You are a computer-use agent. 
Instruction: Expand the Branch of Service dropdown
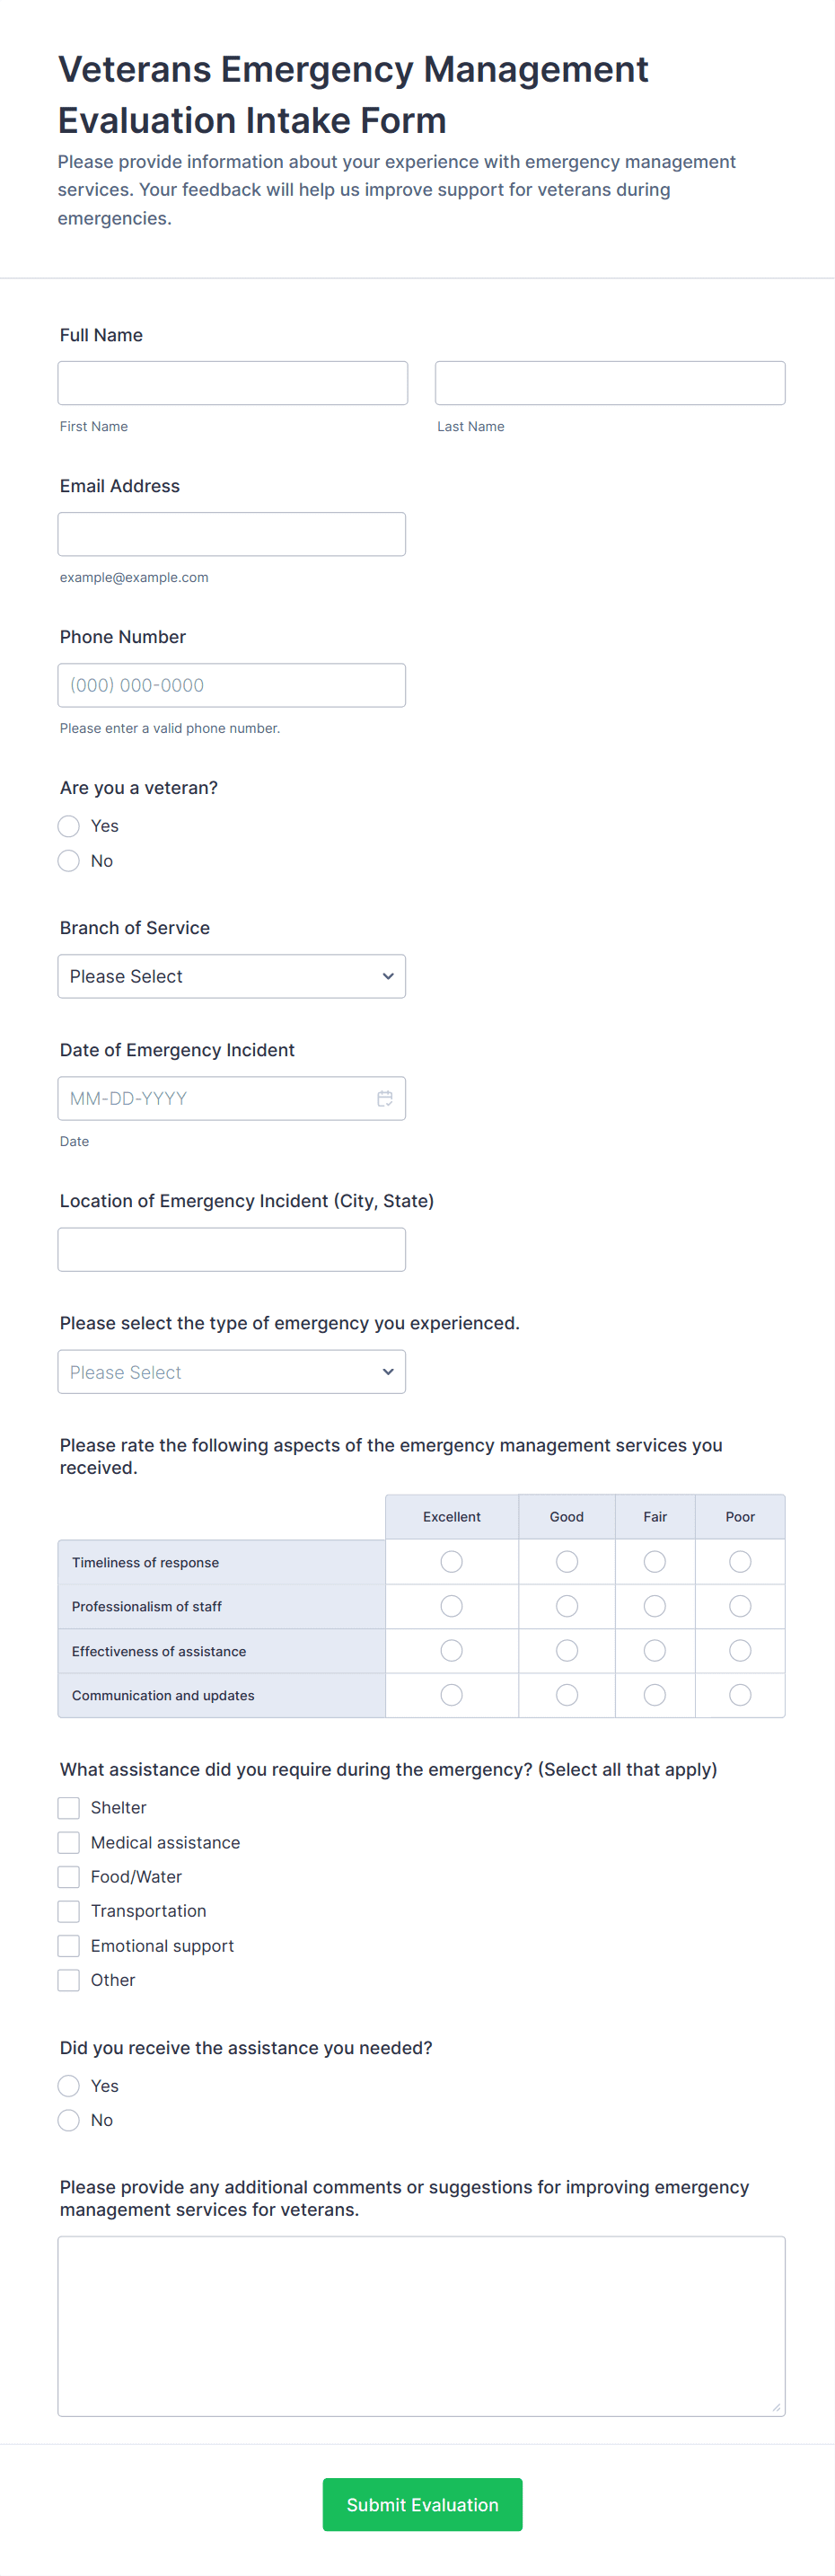coord(232,976)
